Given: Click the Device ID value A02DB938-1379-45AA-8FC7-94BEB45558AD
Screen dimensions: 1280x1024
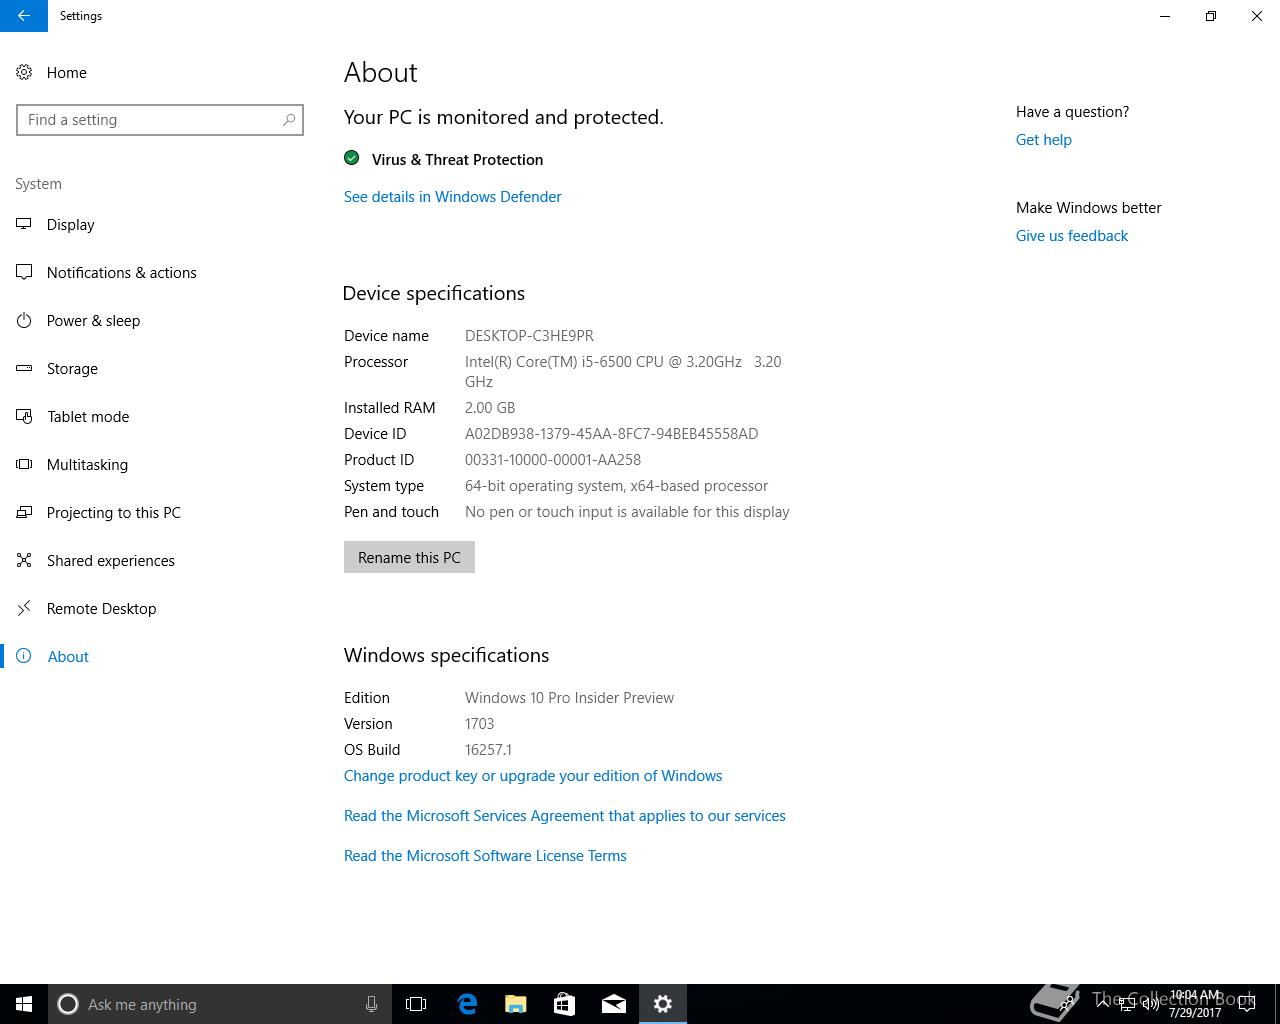Looking at the screenshot, I should tap(611, 434).
